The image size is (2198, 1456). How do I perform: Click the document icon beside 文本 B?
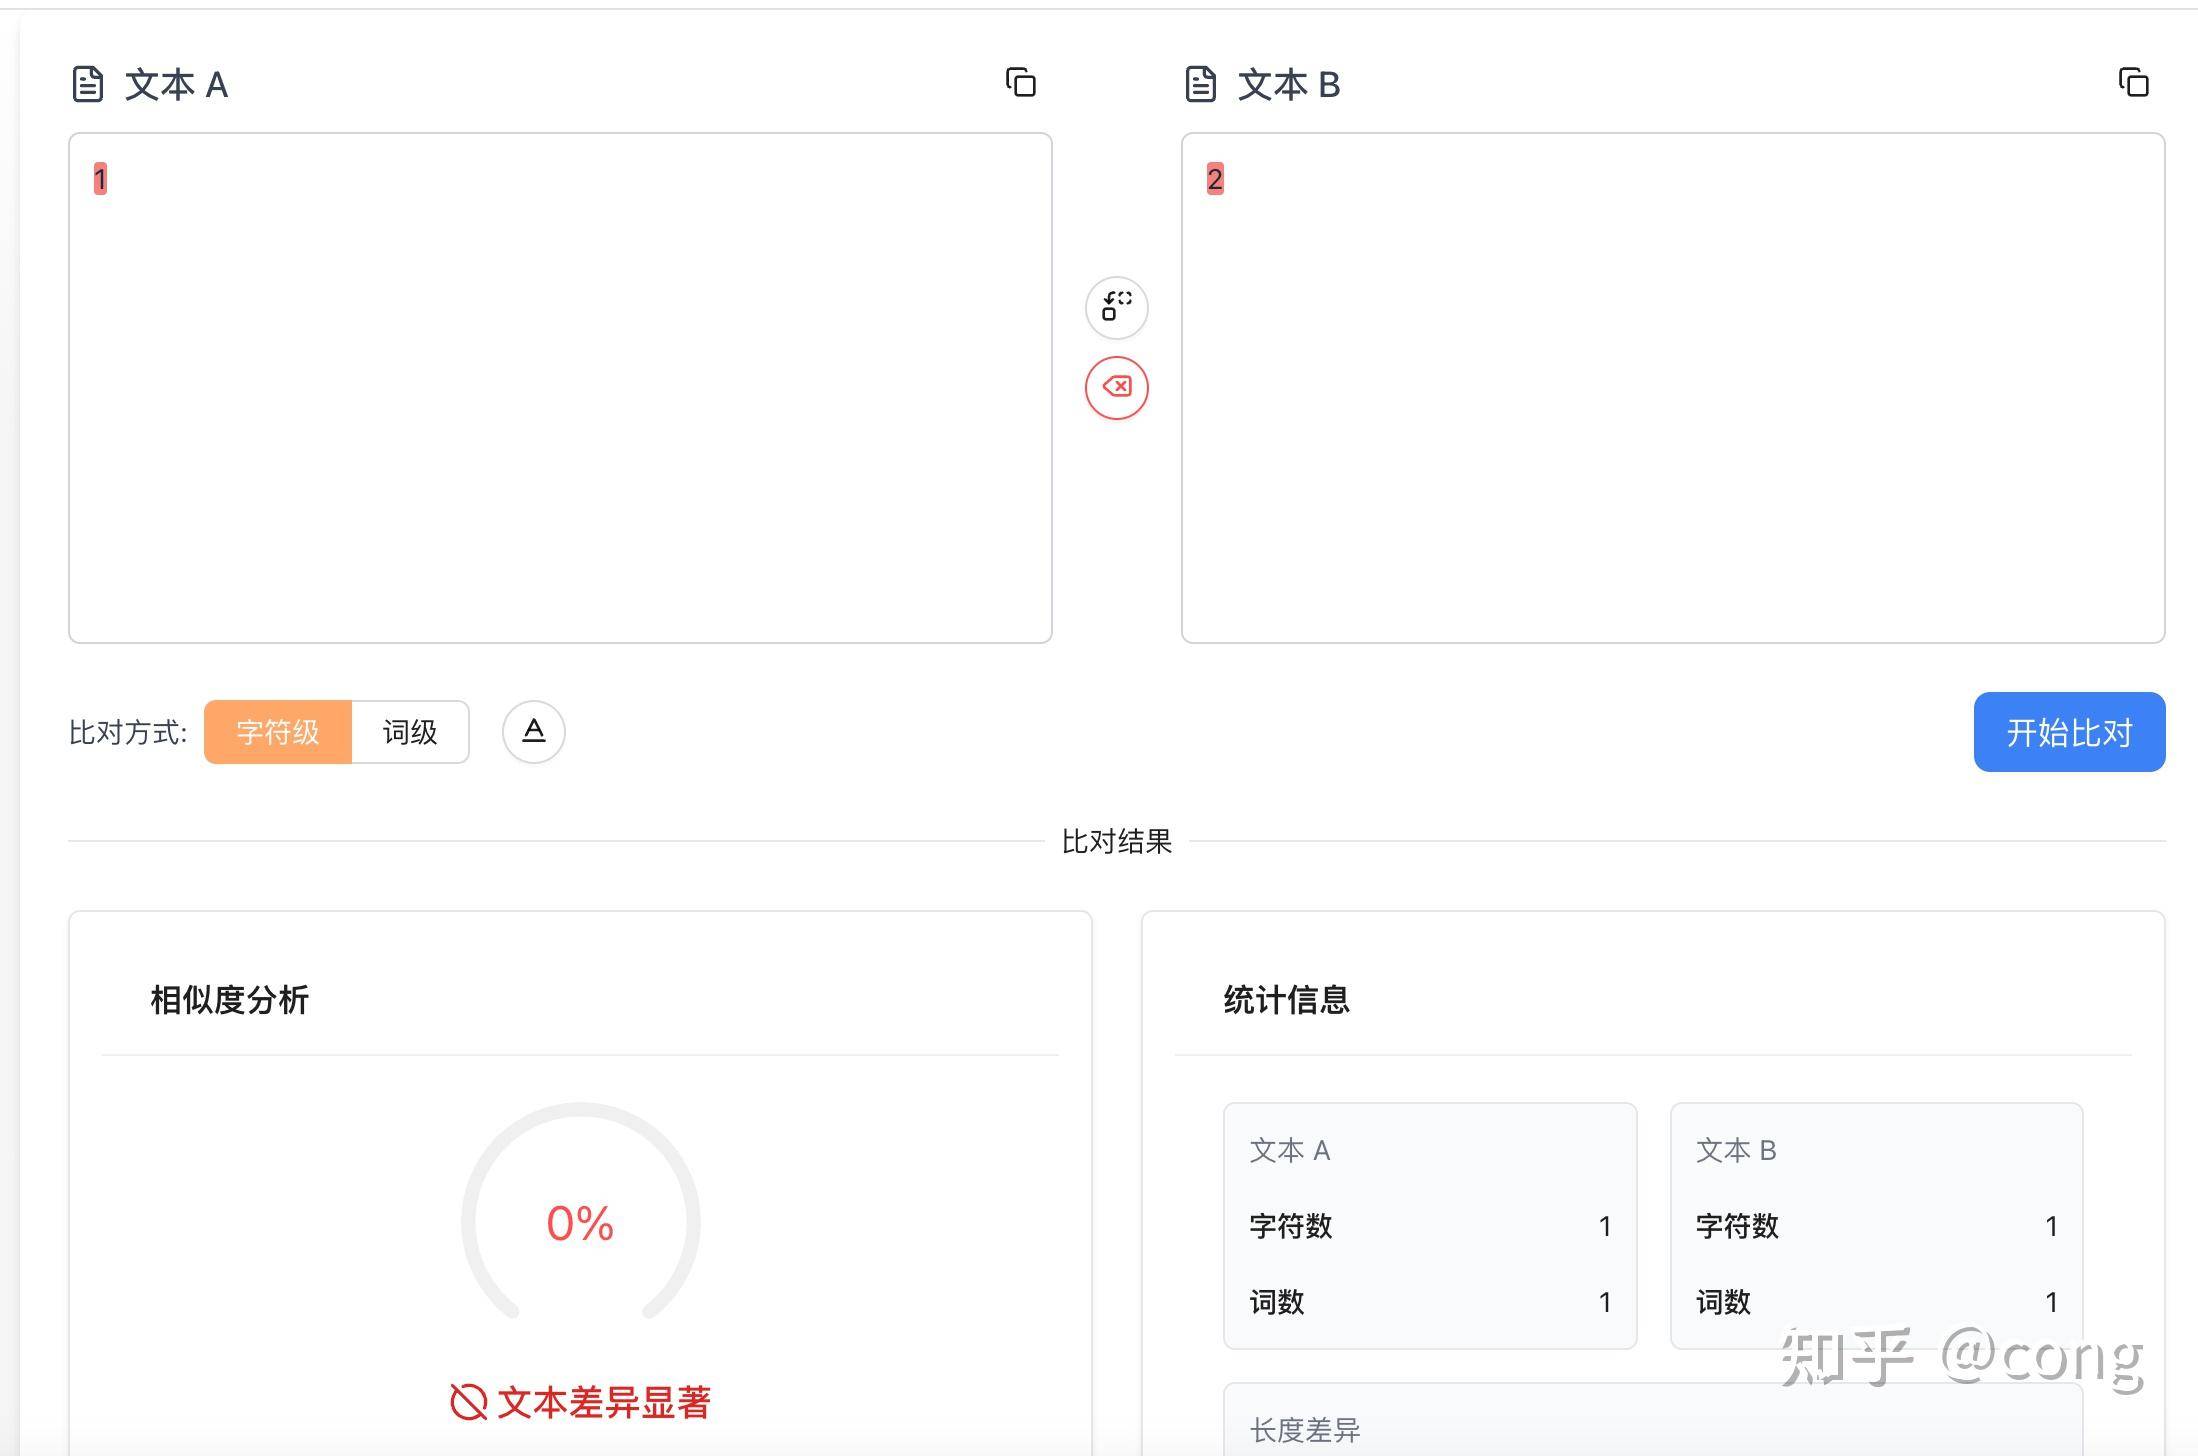coord(1200,84)
